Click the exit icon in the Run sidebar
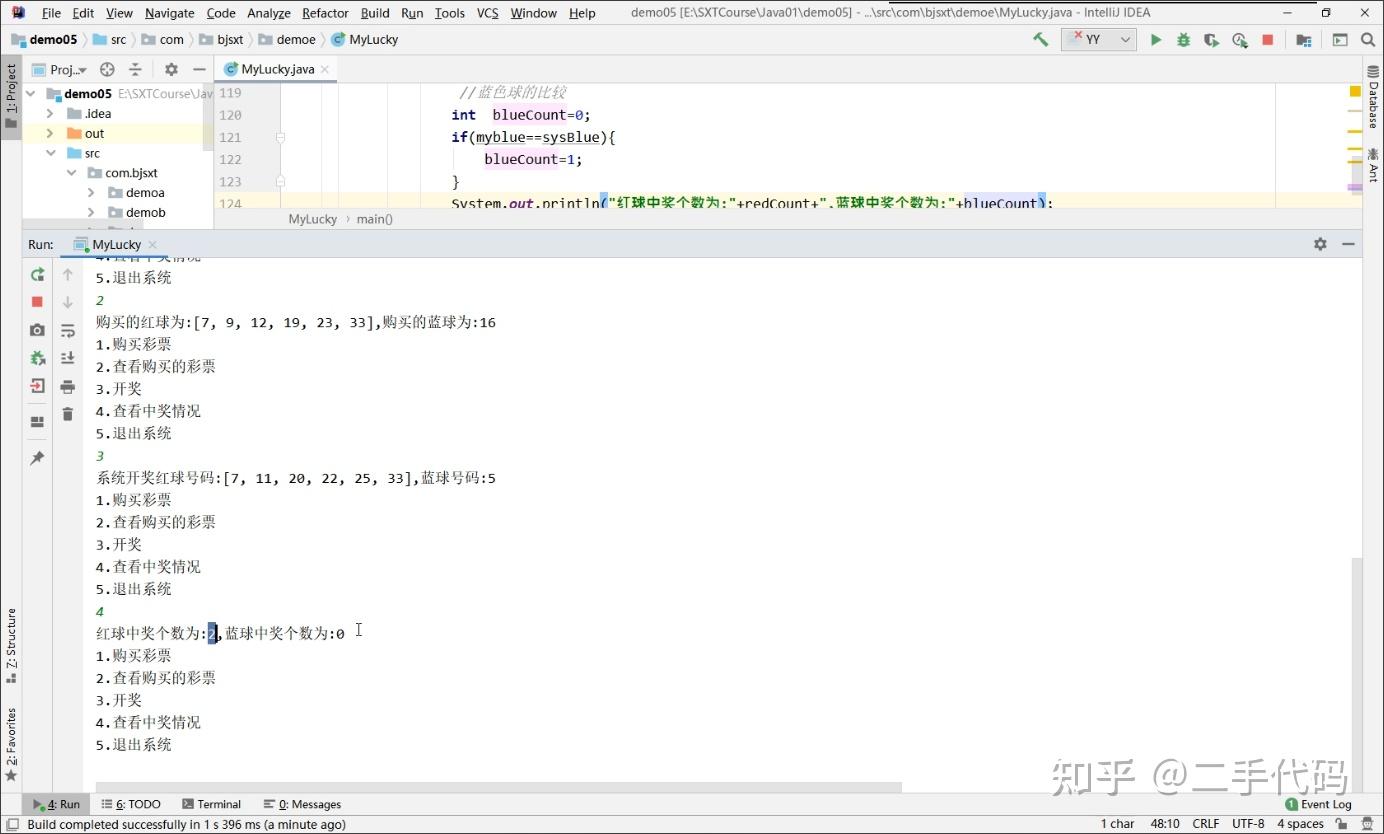The width and height of the screenshot is (1384, 834). pyautogui.click(x=37, y=386)
